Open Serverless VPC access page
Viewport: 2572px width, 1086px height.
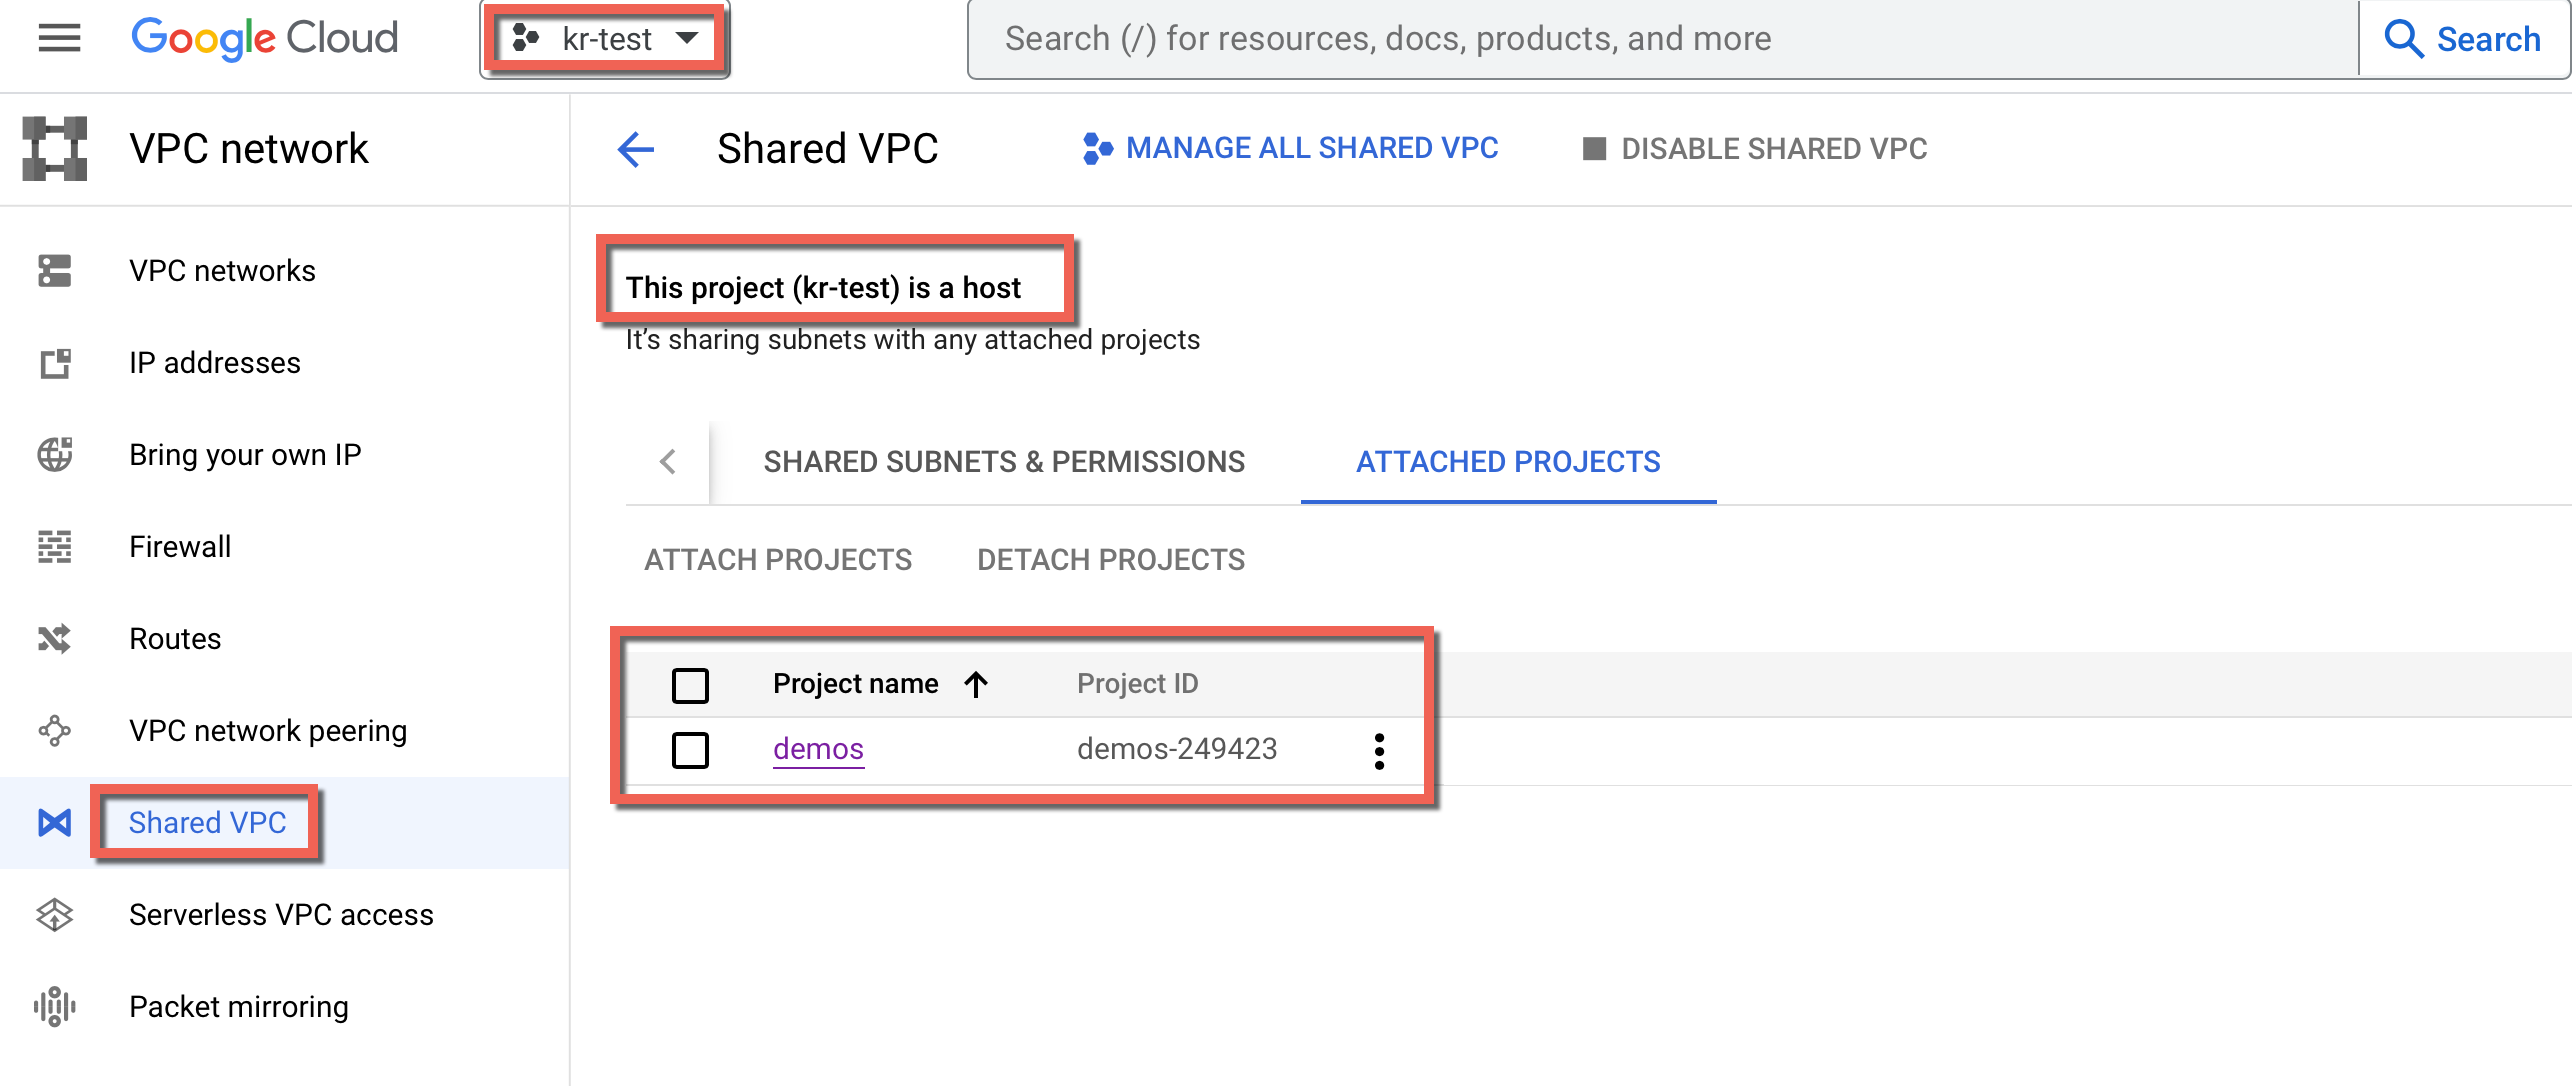point(281,915)
